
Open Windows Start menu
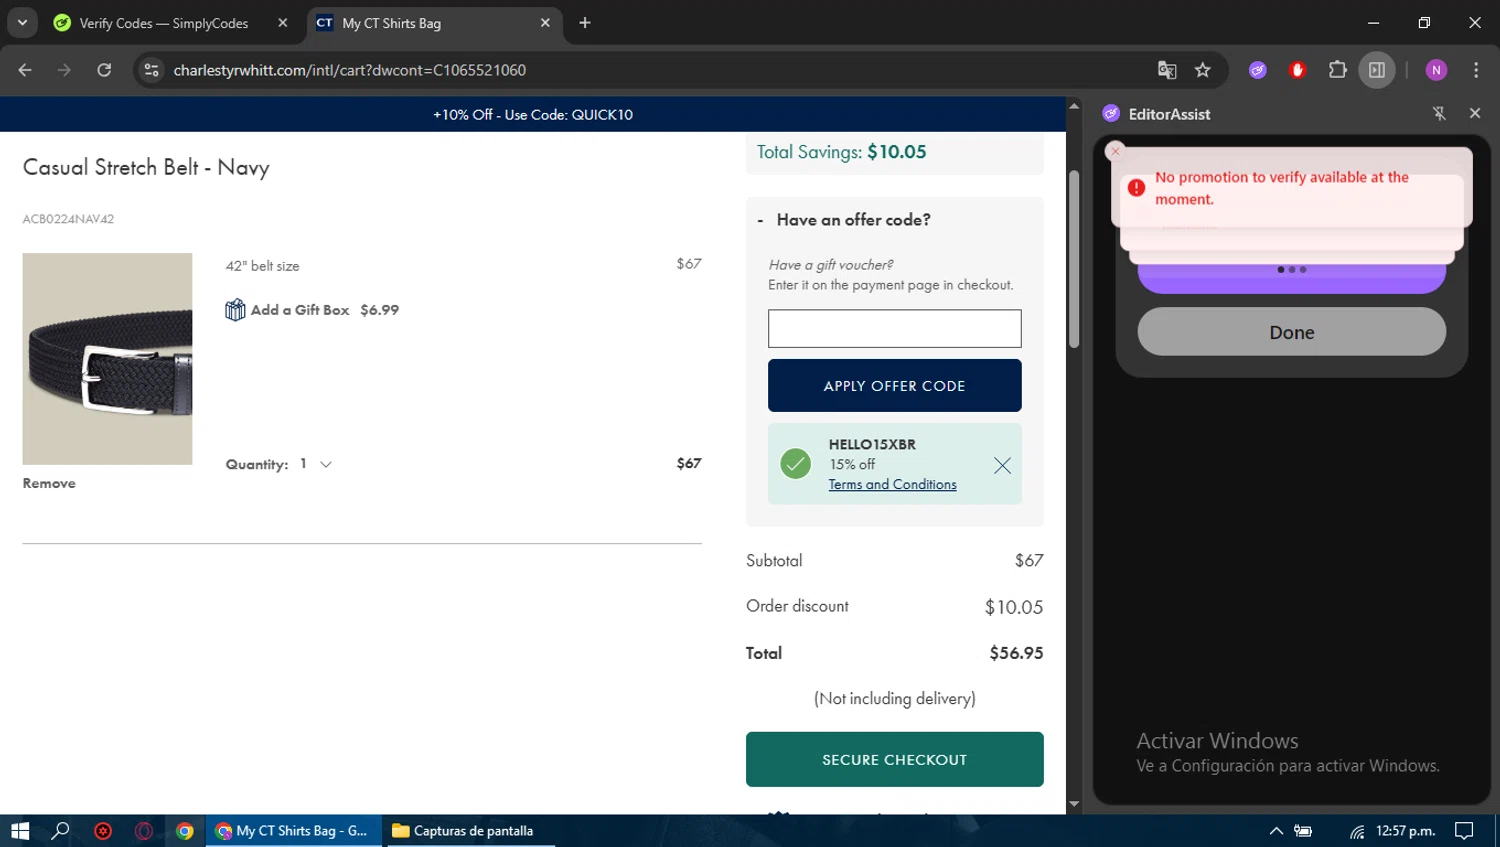click(x=20, y=831)
